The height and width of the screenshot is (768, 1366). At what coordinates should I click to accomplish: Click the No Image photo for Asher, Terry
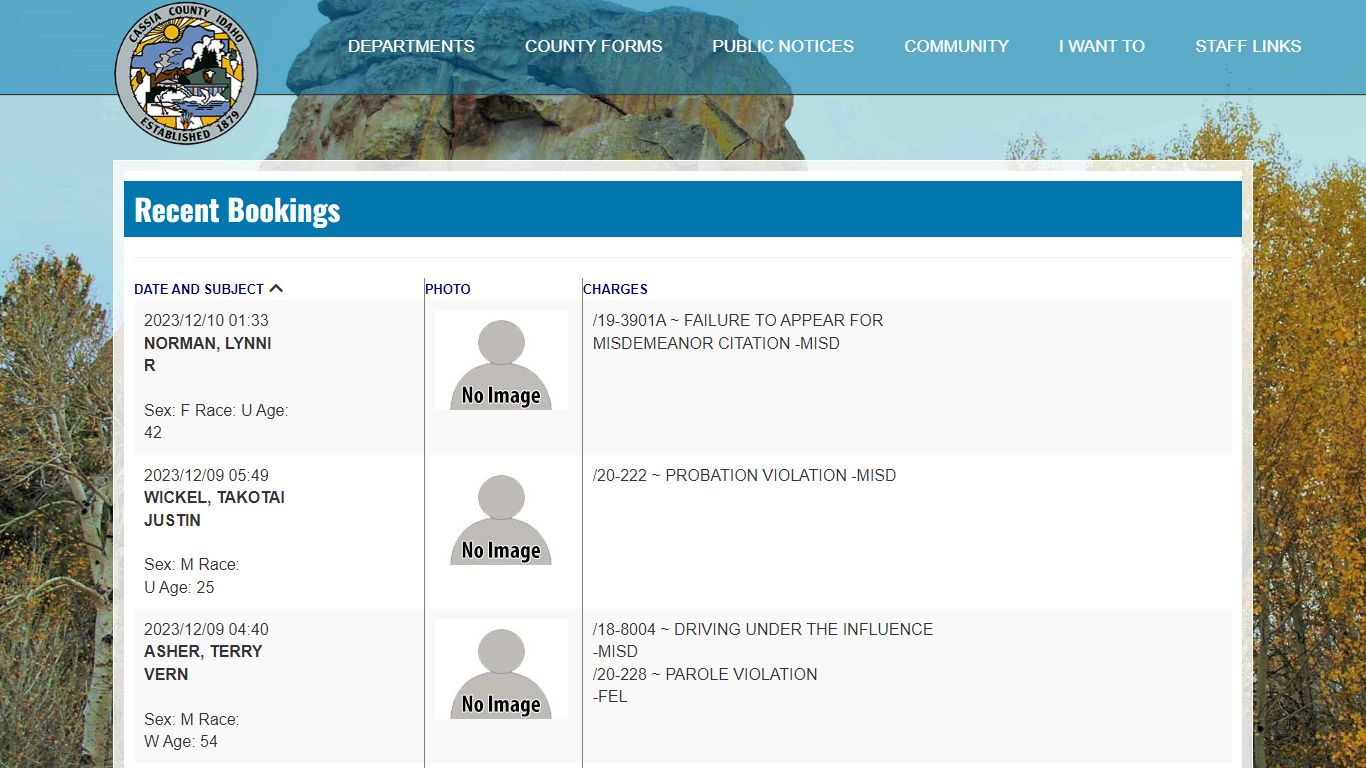(501, 669)
